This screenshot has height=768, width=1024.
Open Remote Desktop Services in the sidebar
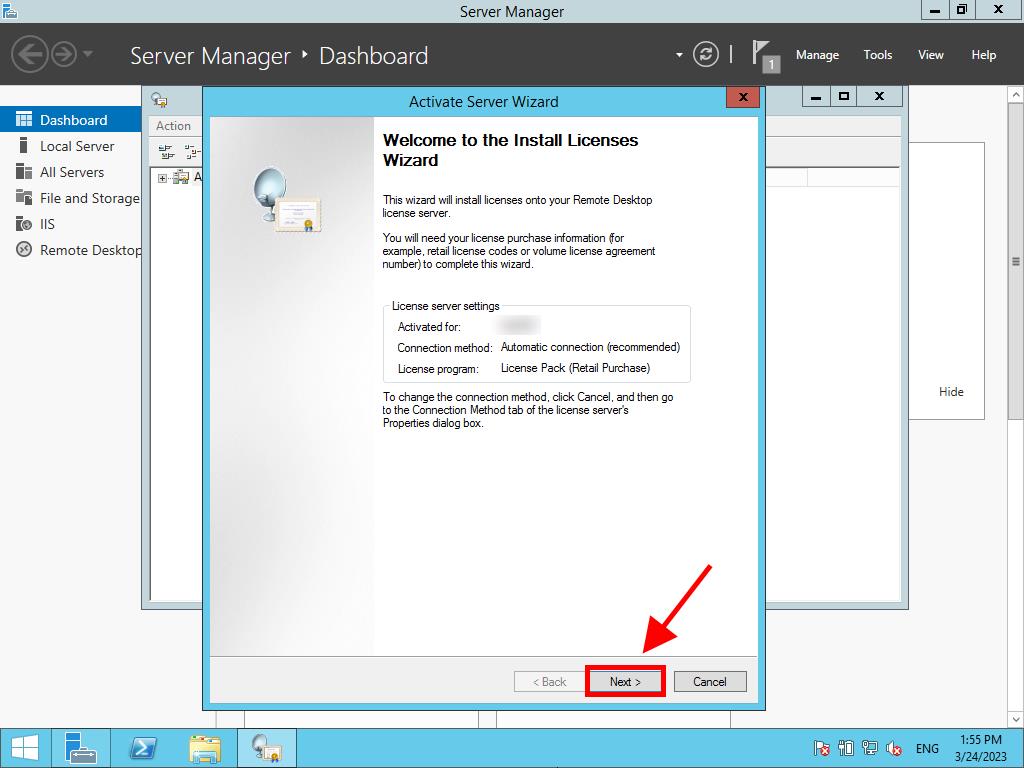coord(71,250)
